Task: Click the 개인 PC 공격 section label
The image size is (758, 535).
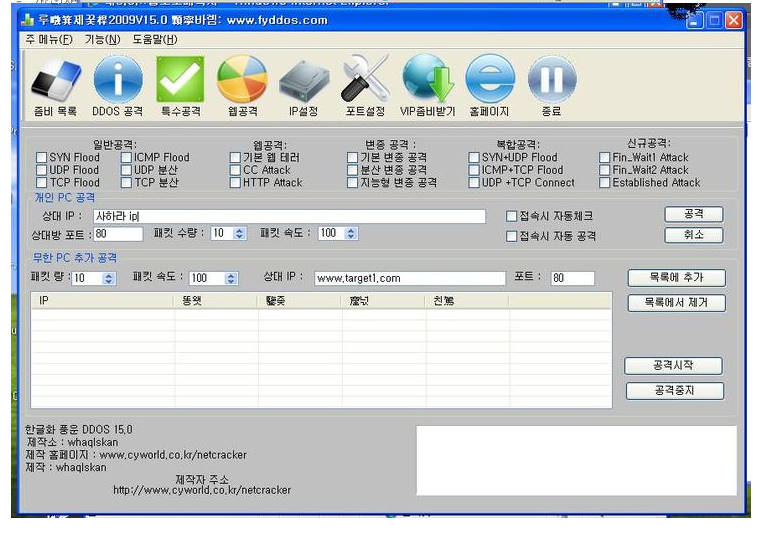Action: [x=65, y=198]
